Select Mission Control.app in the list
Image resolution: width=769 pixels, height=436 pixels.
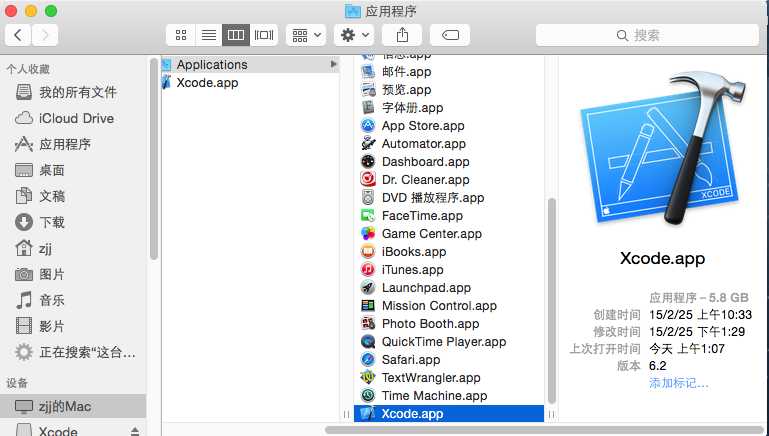click(x=449, y=306)
